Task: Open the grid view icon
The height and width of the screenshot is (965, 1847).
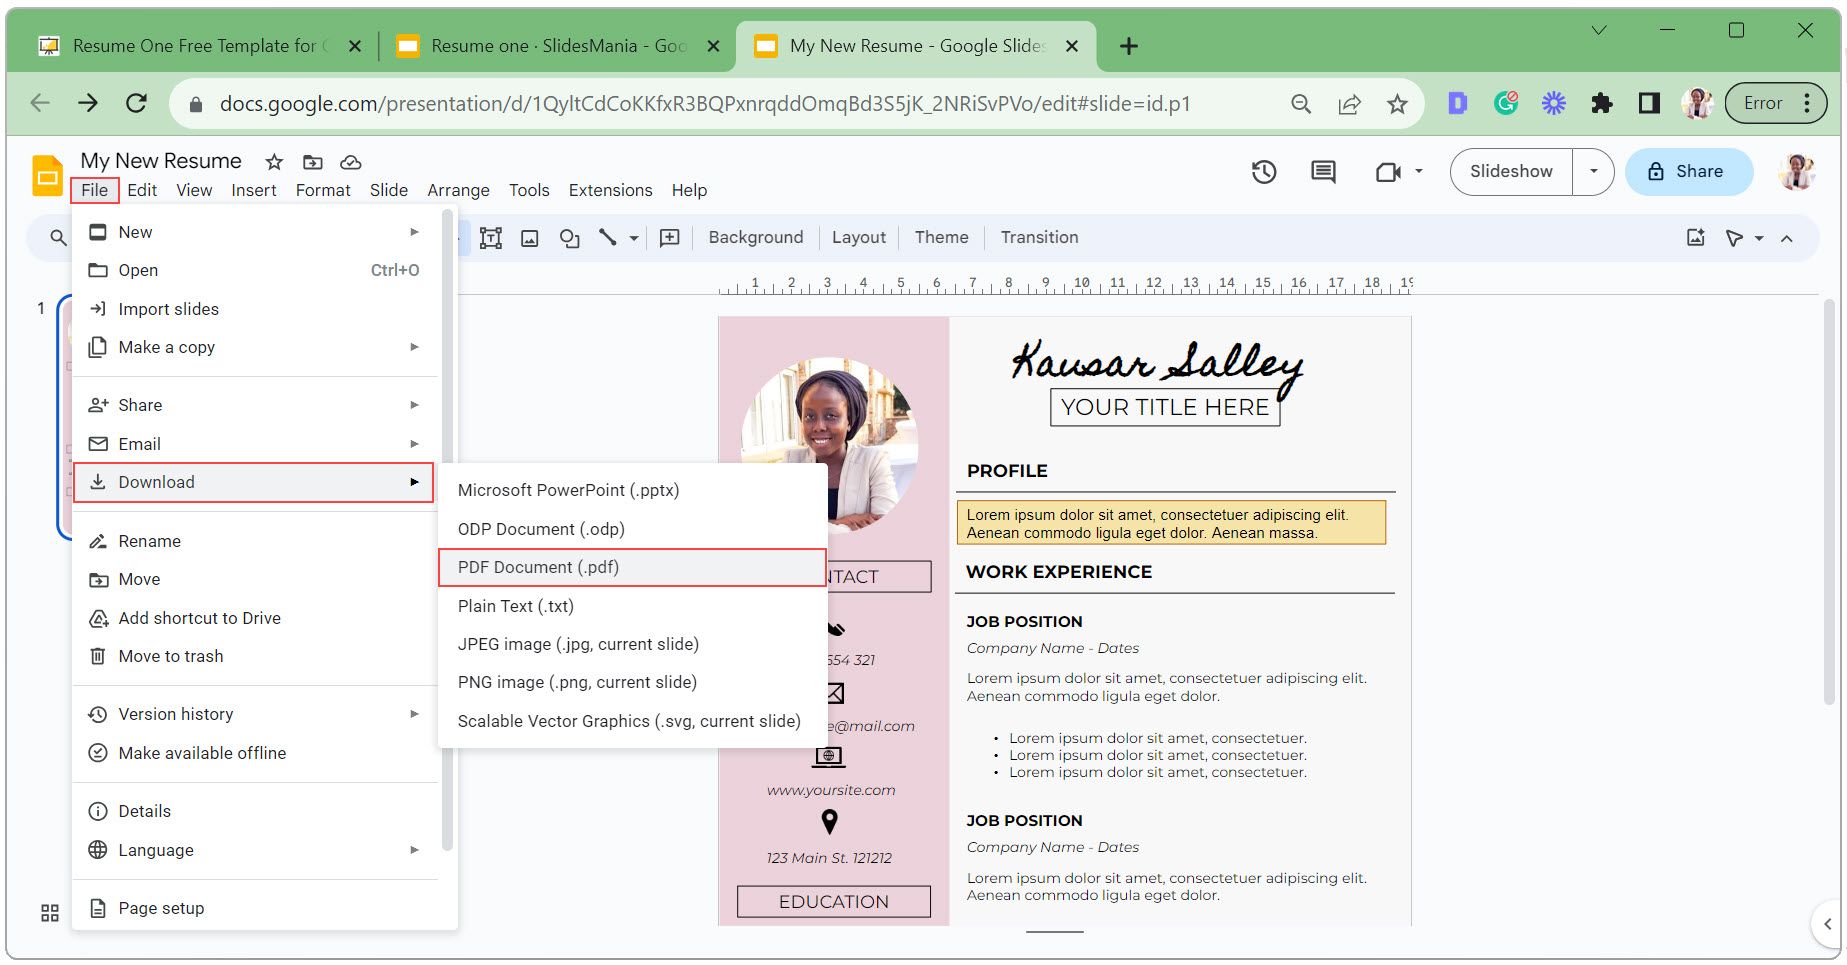Action: [50, 912]
